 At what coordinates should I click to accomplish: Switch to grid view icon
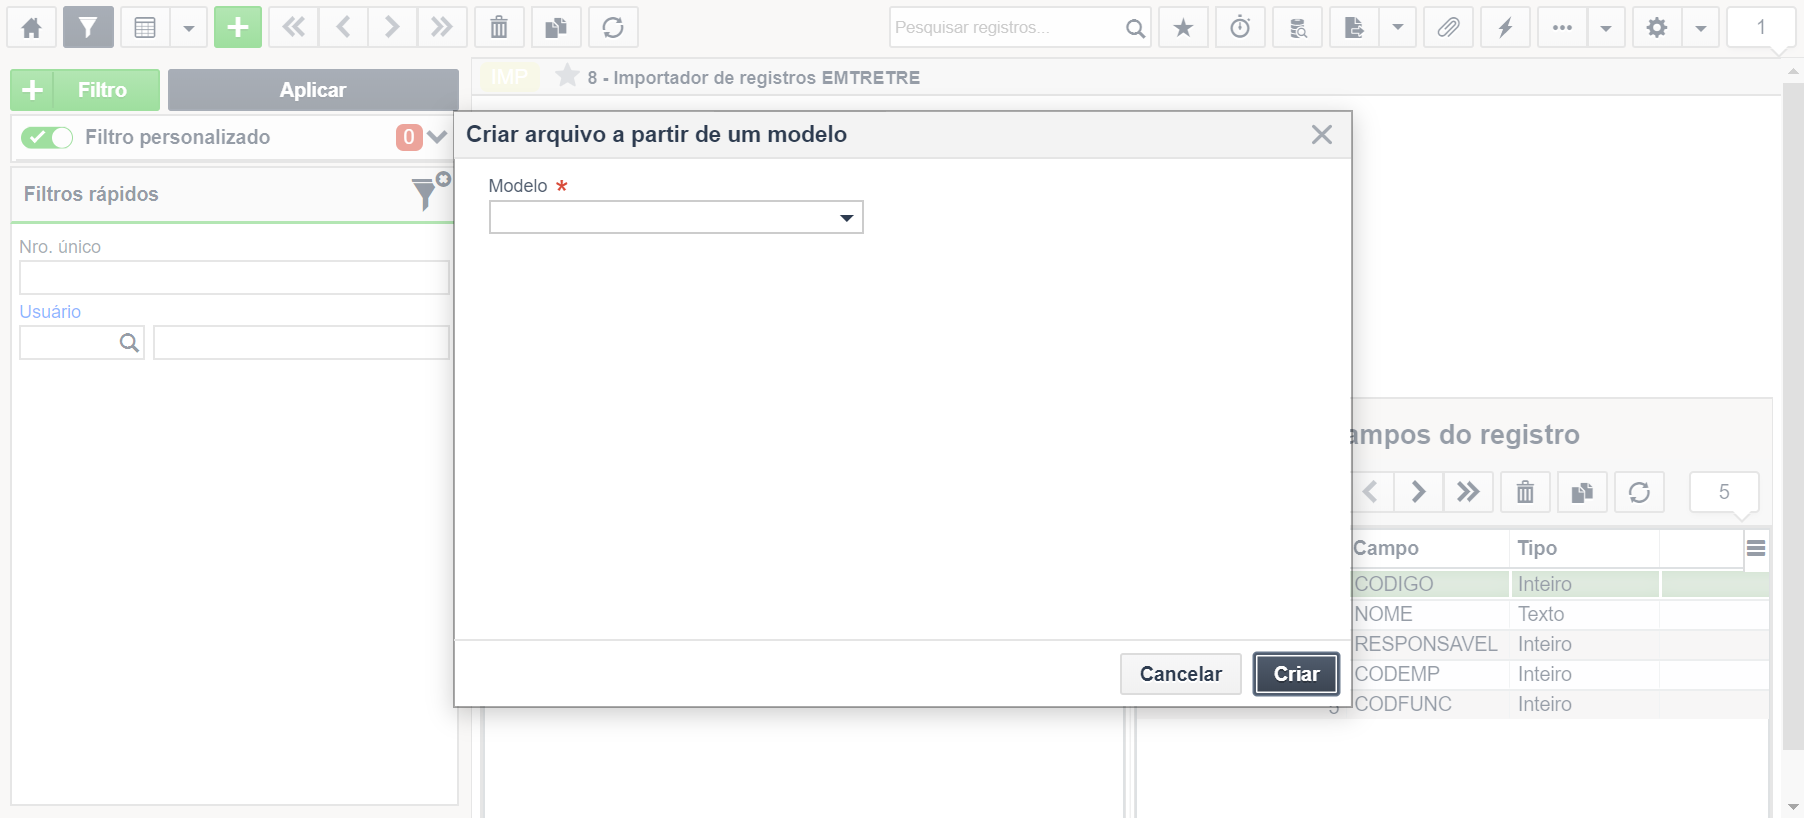point(145,28)
